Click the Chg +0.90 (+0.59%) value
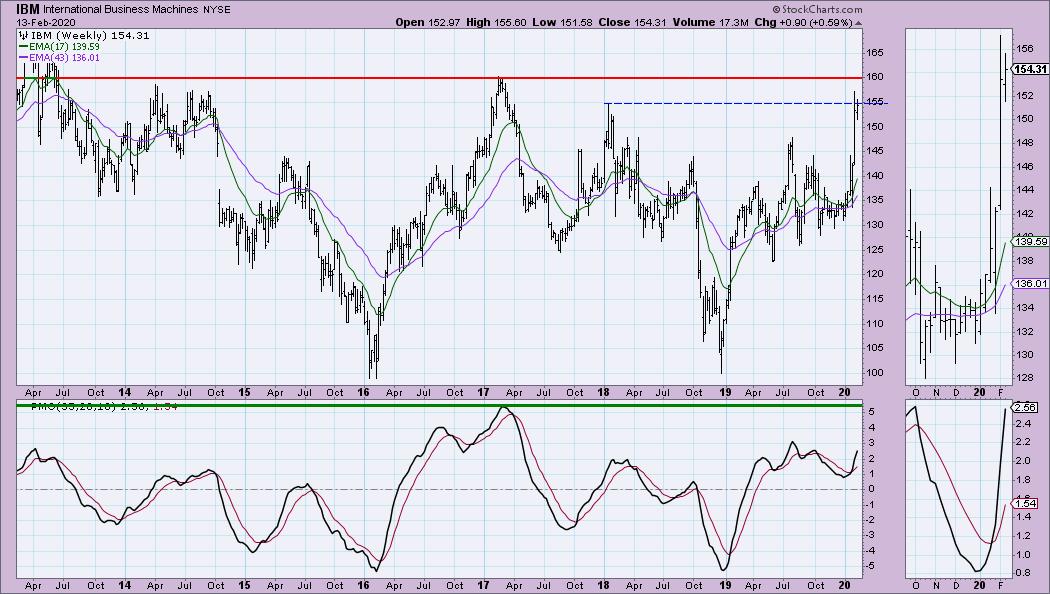This screenshot has width=1050, height=594. click(804, 22)
